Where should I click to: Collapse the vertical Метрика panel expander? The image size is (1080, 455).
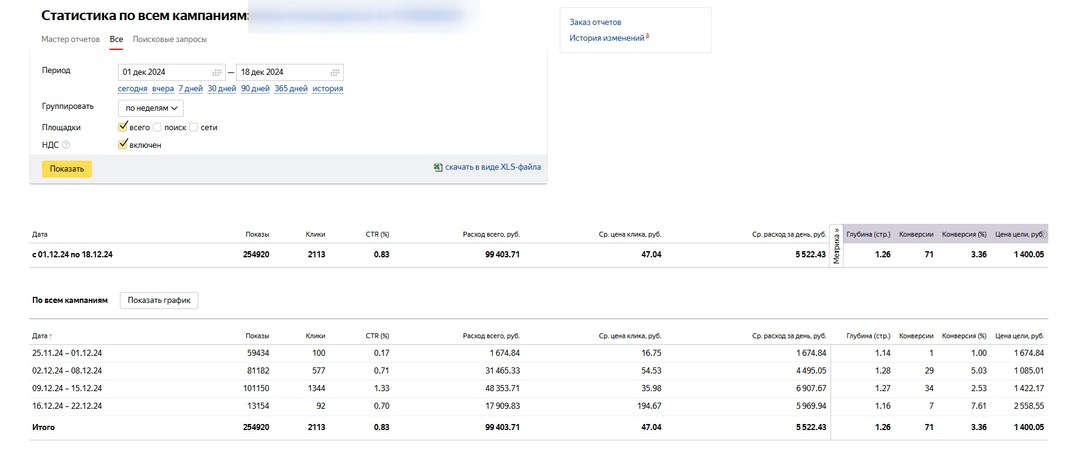(837, 246)
